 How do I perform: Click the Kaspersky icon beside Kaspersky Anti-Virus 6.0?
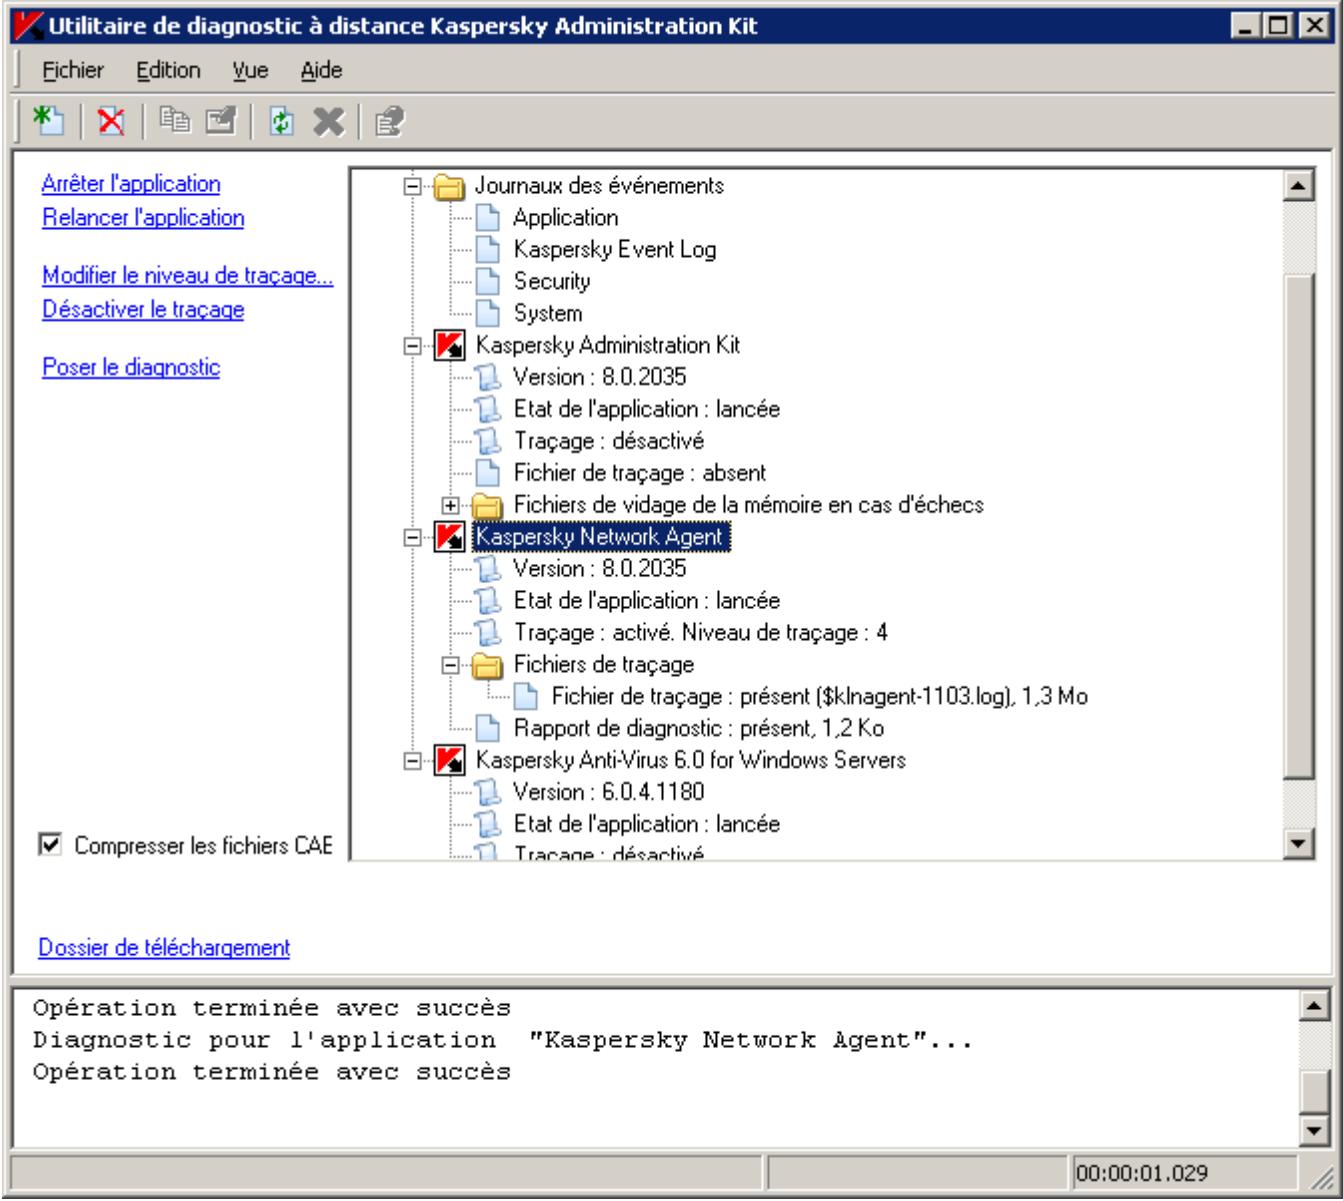tap(449, 761)
